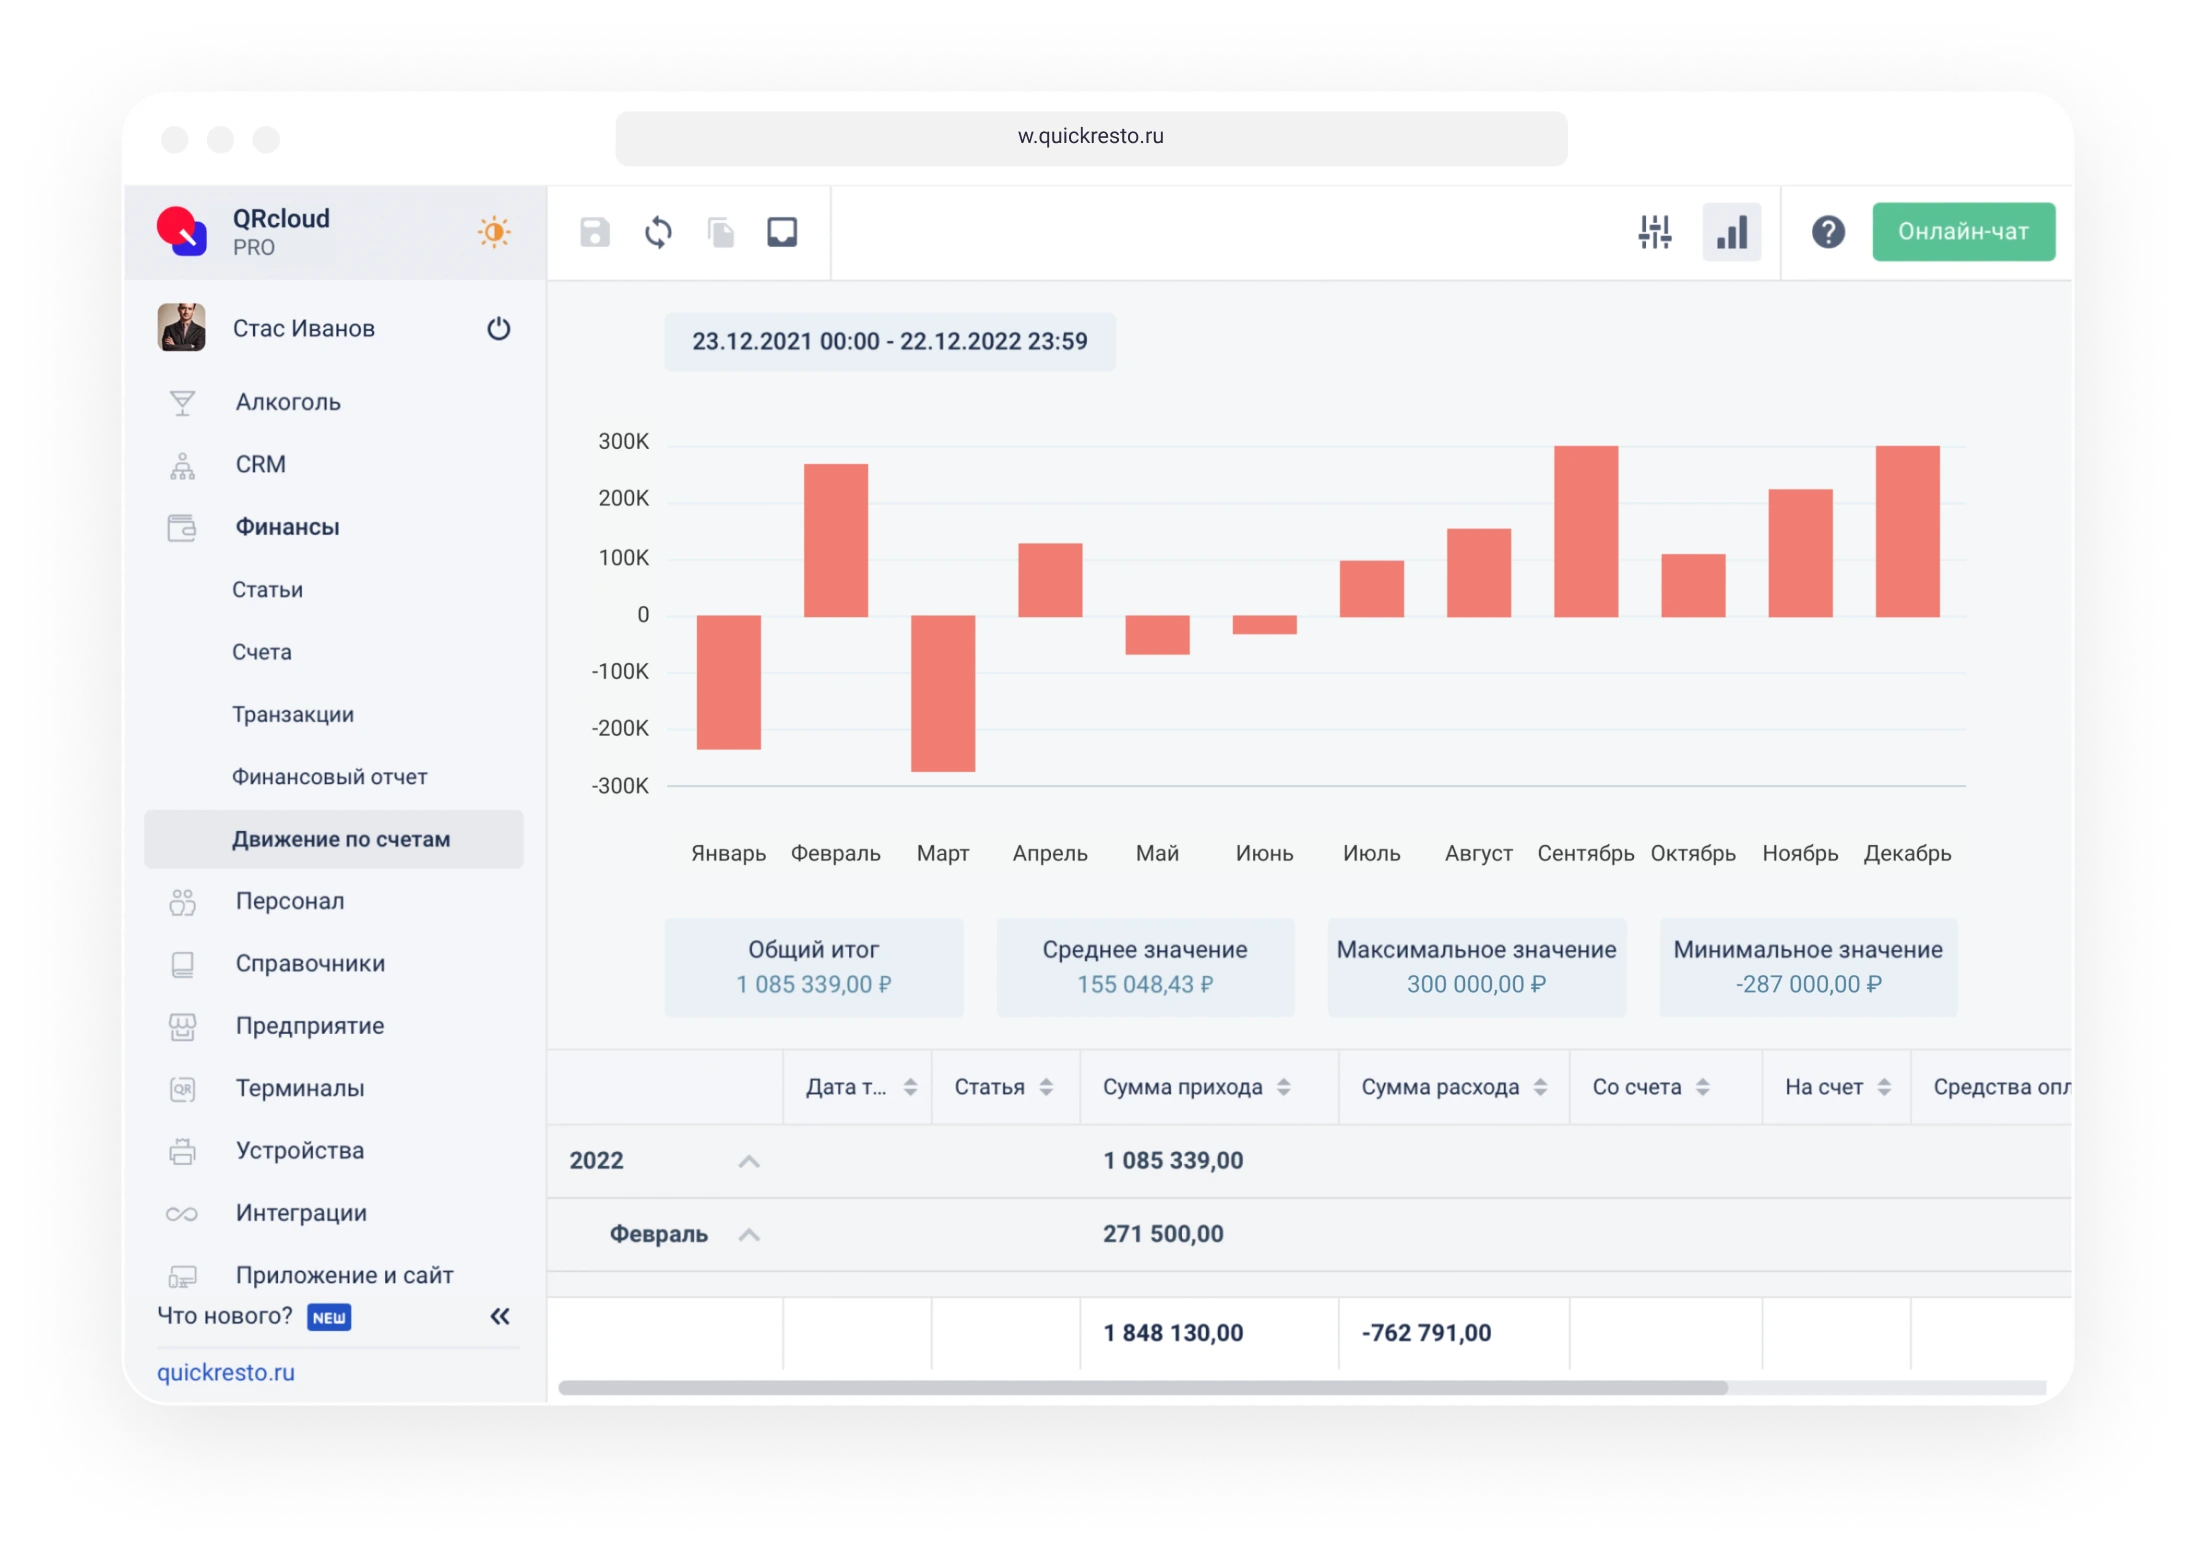Toggle the bar chart display button
Image resolution: width=2194 pixels, height=1555 pixels.
click(x=1732, y=232)
